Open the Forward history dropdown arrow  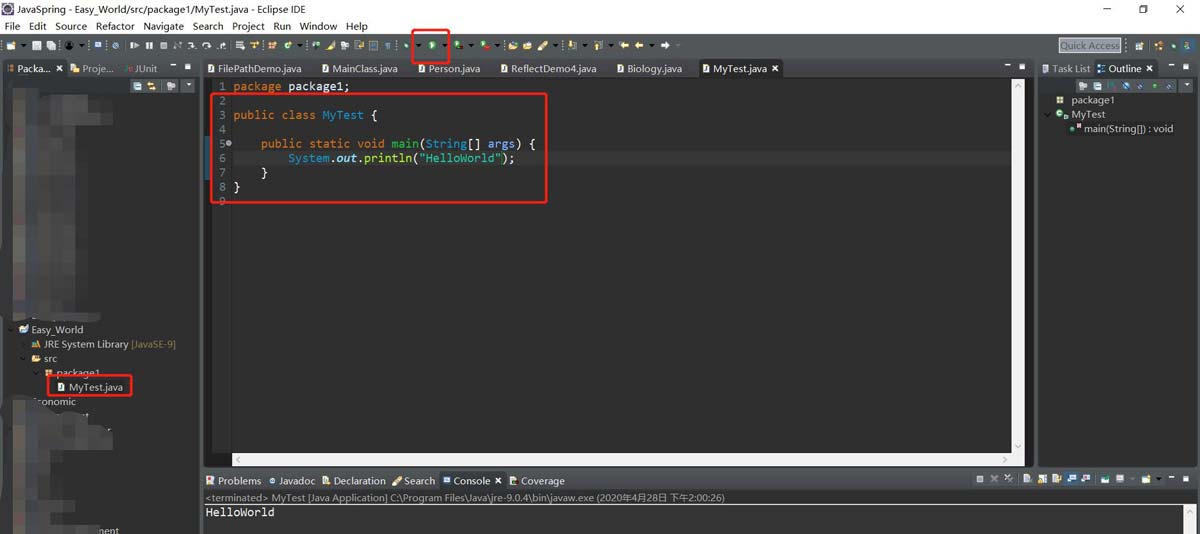click(x=677, y=45)
